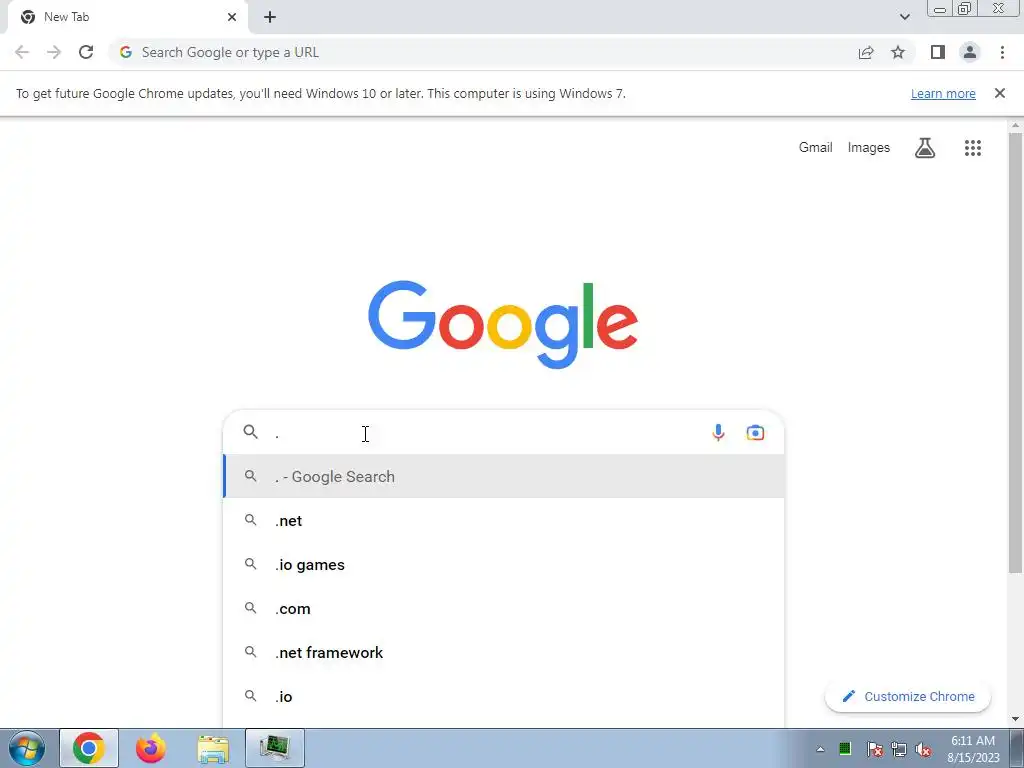The image size is (1024, 768).
Task: Open Images link
Action: [869, 148]
